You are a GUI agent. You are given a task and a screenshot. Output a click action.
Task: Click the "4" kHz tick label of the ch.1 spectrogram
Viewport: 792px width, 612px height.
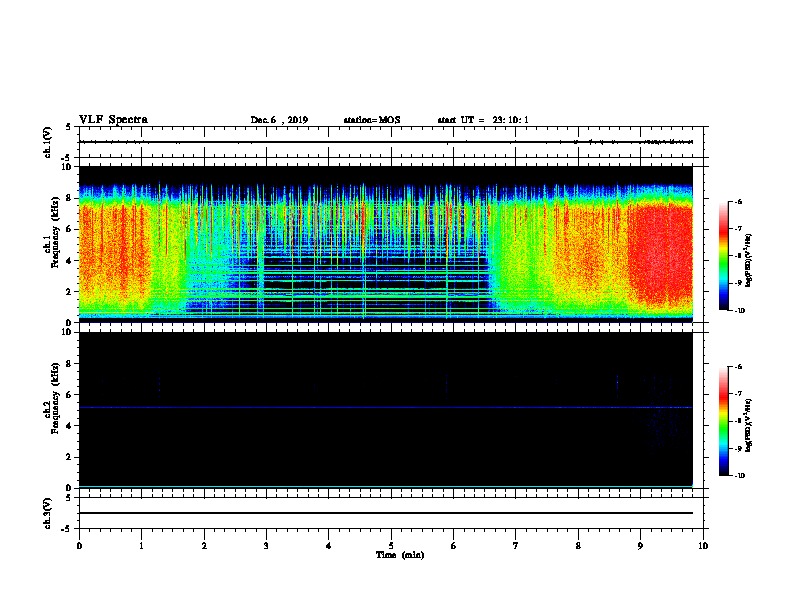click(x=70, y=261)
